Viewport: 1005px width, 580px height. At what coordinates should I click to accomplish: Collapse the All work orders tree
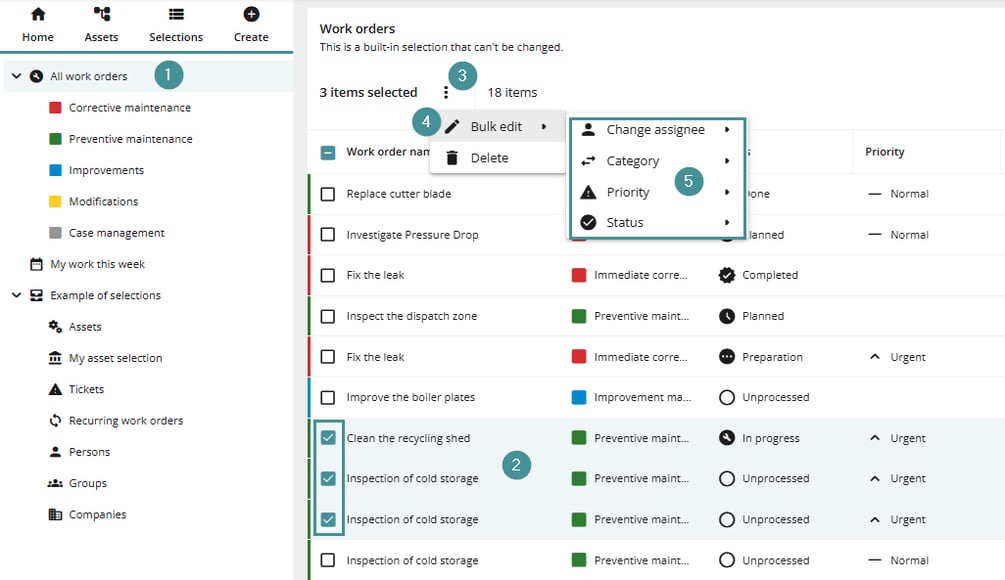(17, 76)
